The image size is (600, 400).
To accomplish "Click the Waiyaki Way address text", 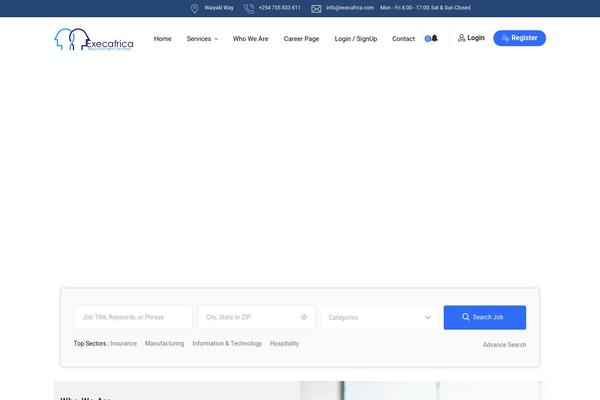I will [x=219, y=8].
